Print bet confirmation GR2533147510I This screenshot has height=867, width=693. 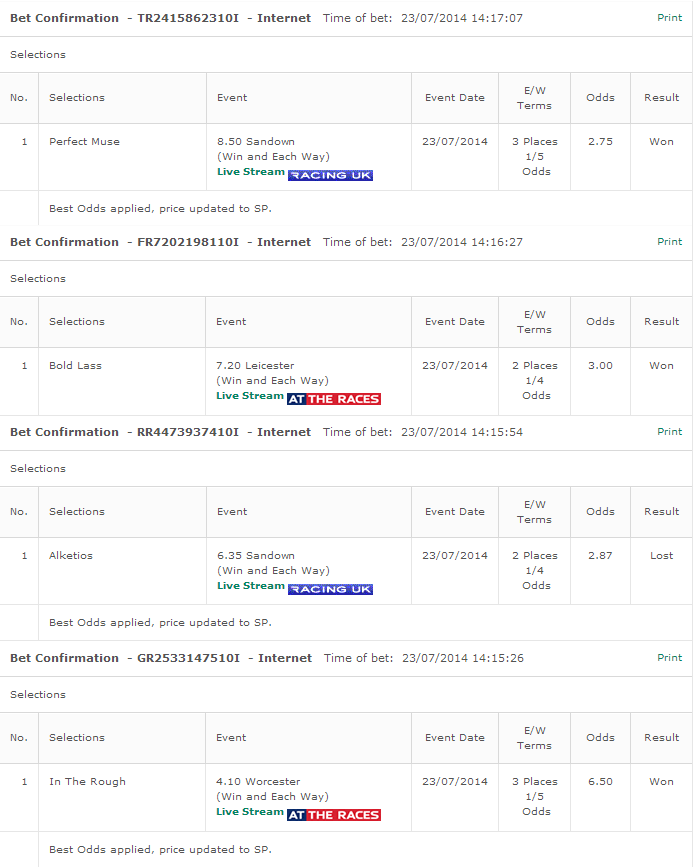click(669, 657)
